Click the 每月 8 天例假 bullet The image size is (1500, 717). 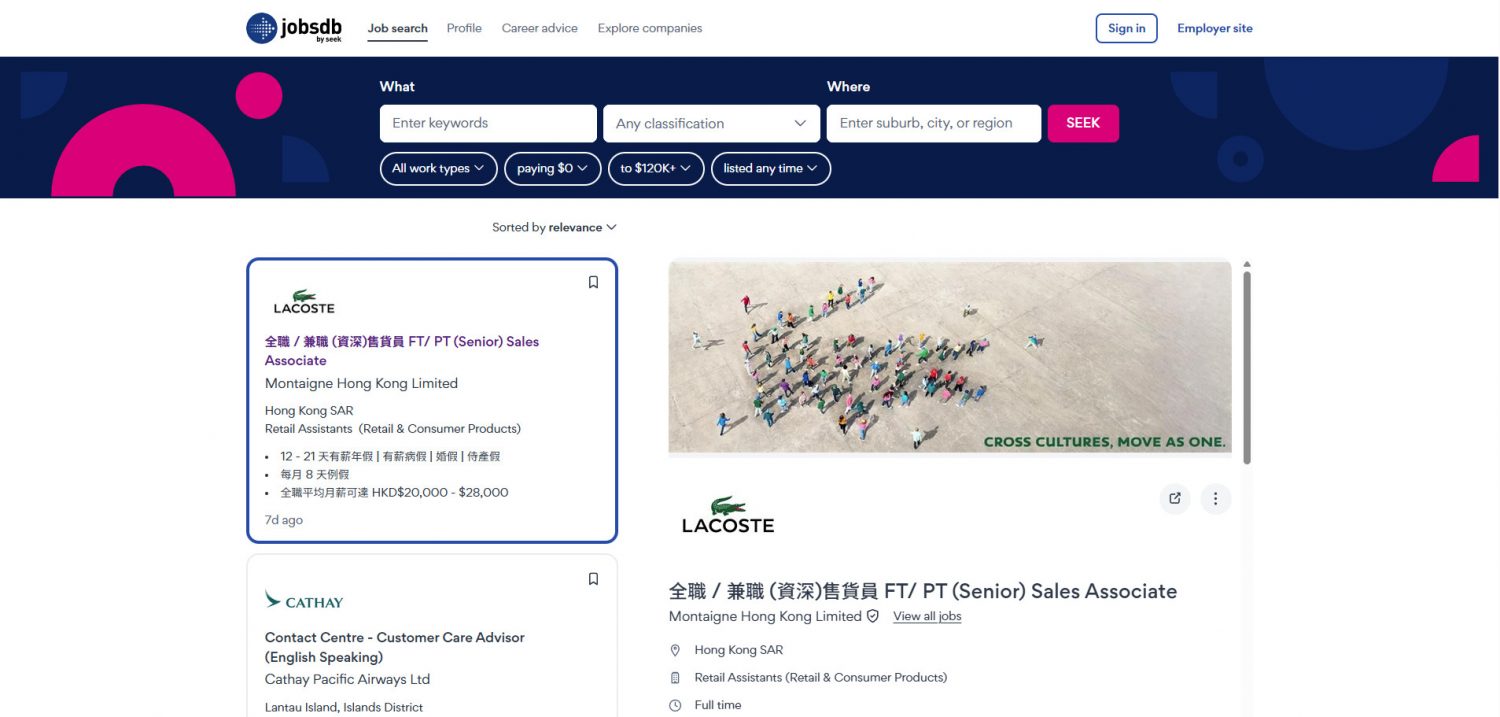[x=315, y=474]
